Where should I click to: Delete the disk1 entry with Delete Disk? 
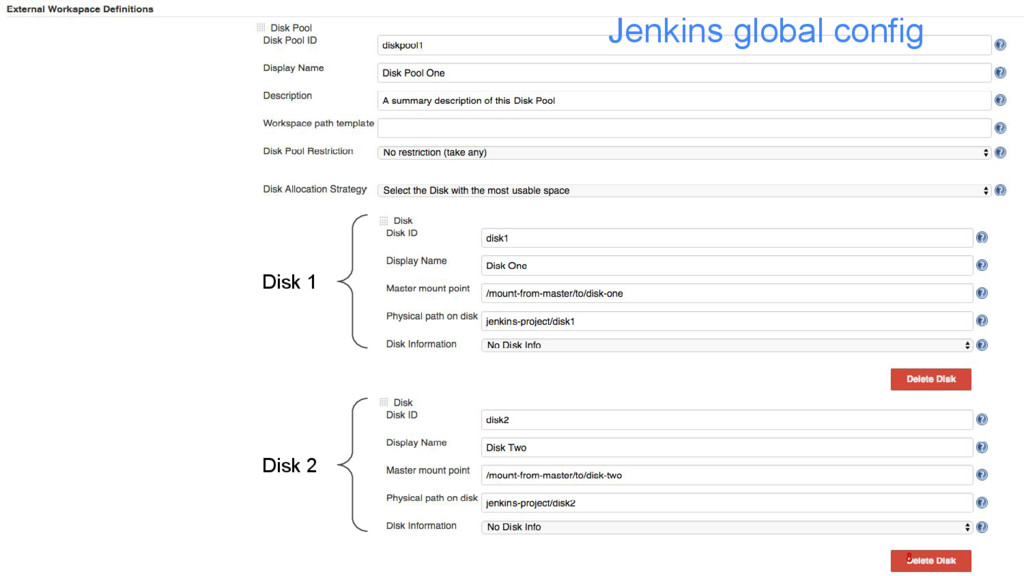(931, 379)
